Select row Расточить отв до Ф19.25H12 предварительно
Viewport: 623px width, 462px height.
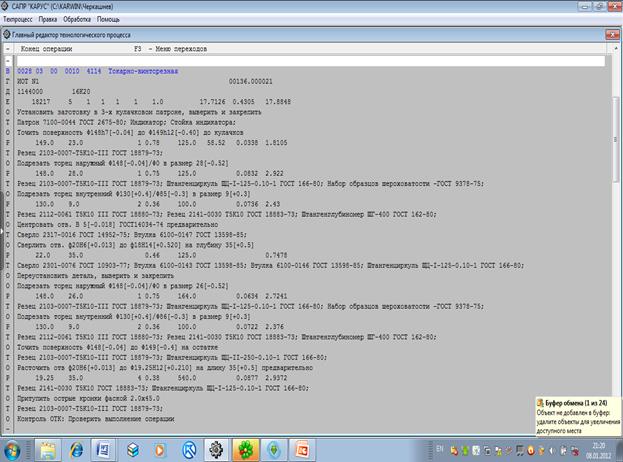[165, 368]
